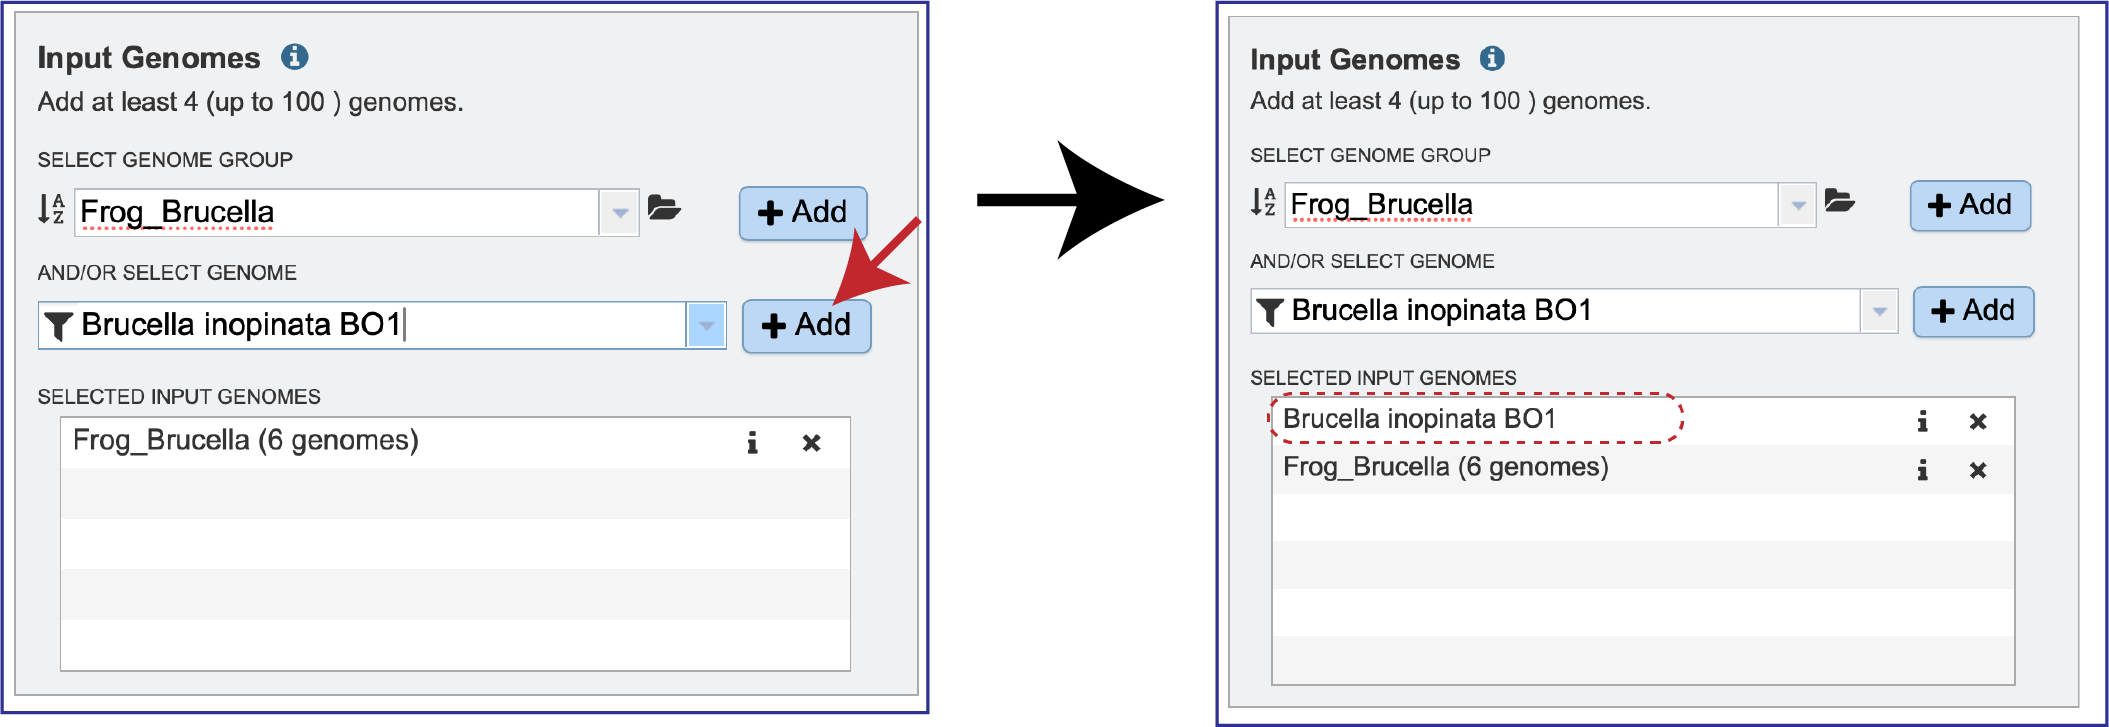Remove Brucella inopinata BO1 from the selection
This screenshot has height=727, width=2109.
[x=1977, y=422]
